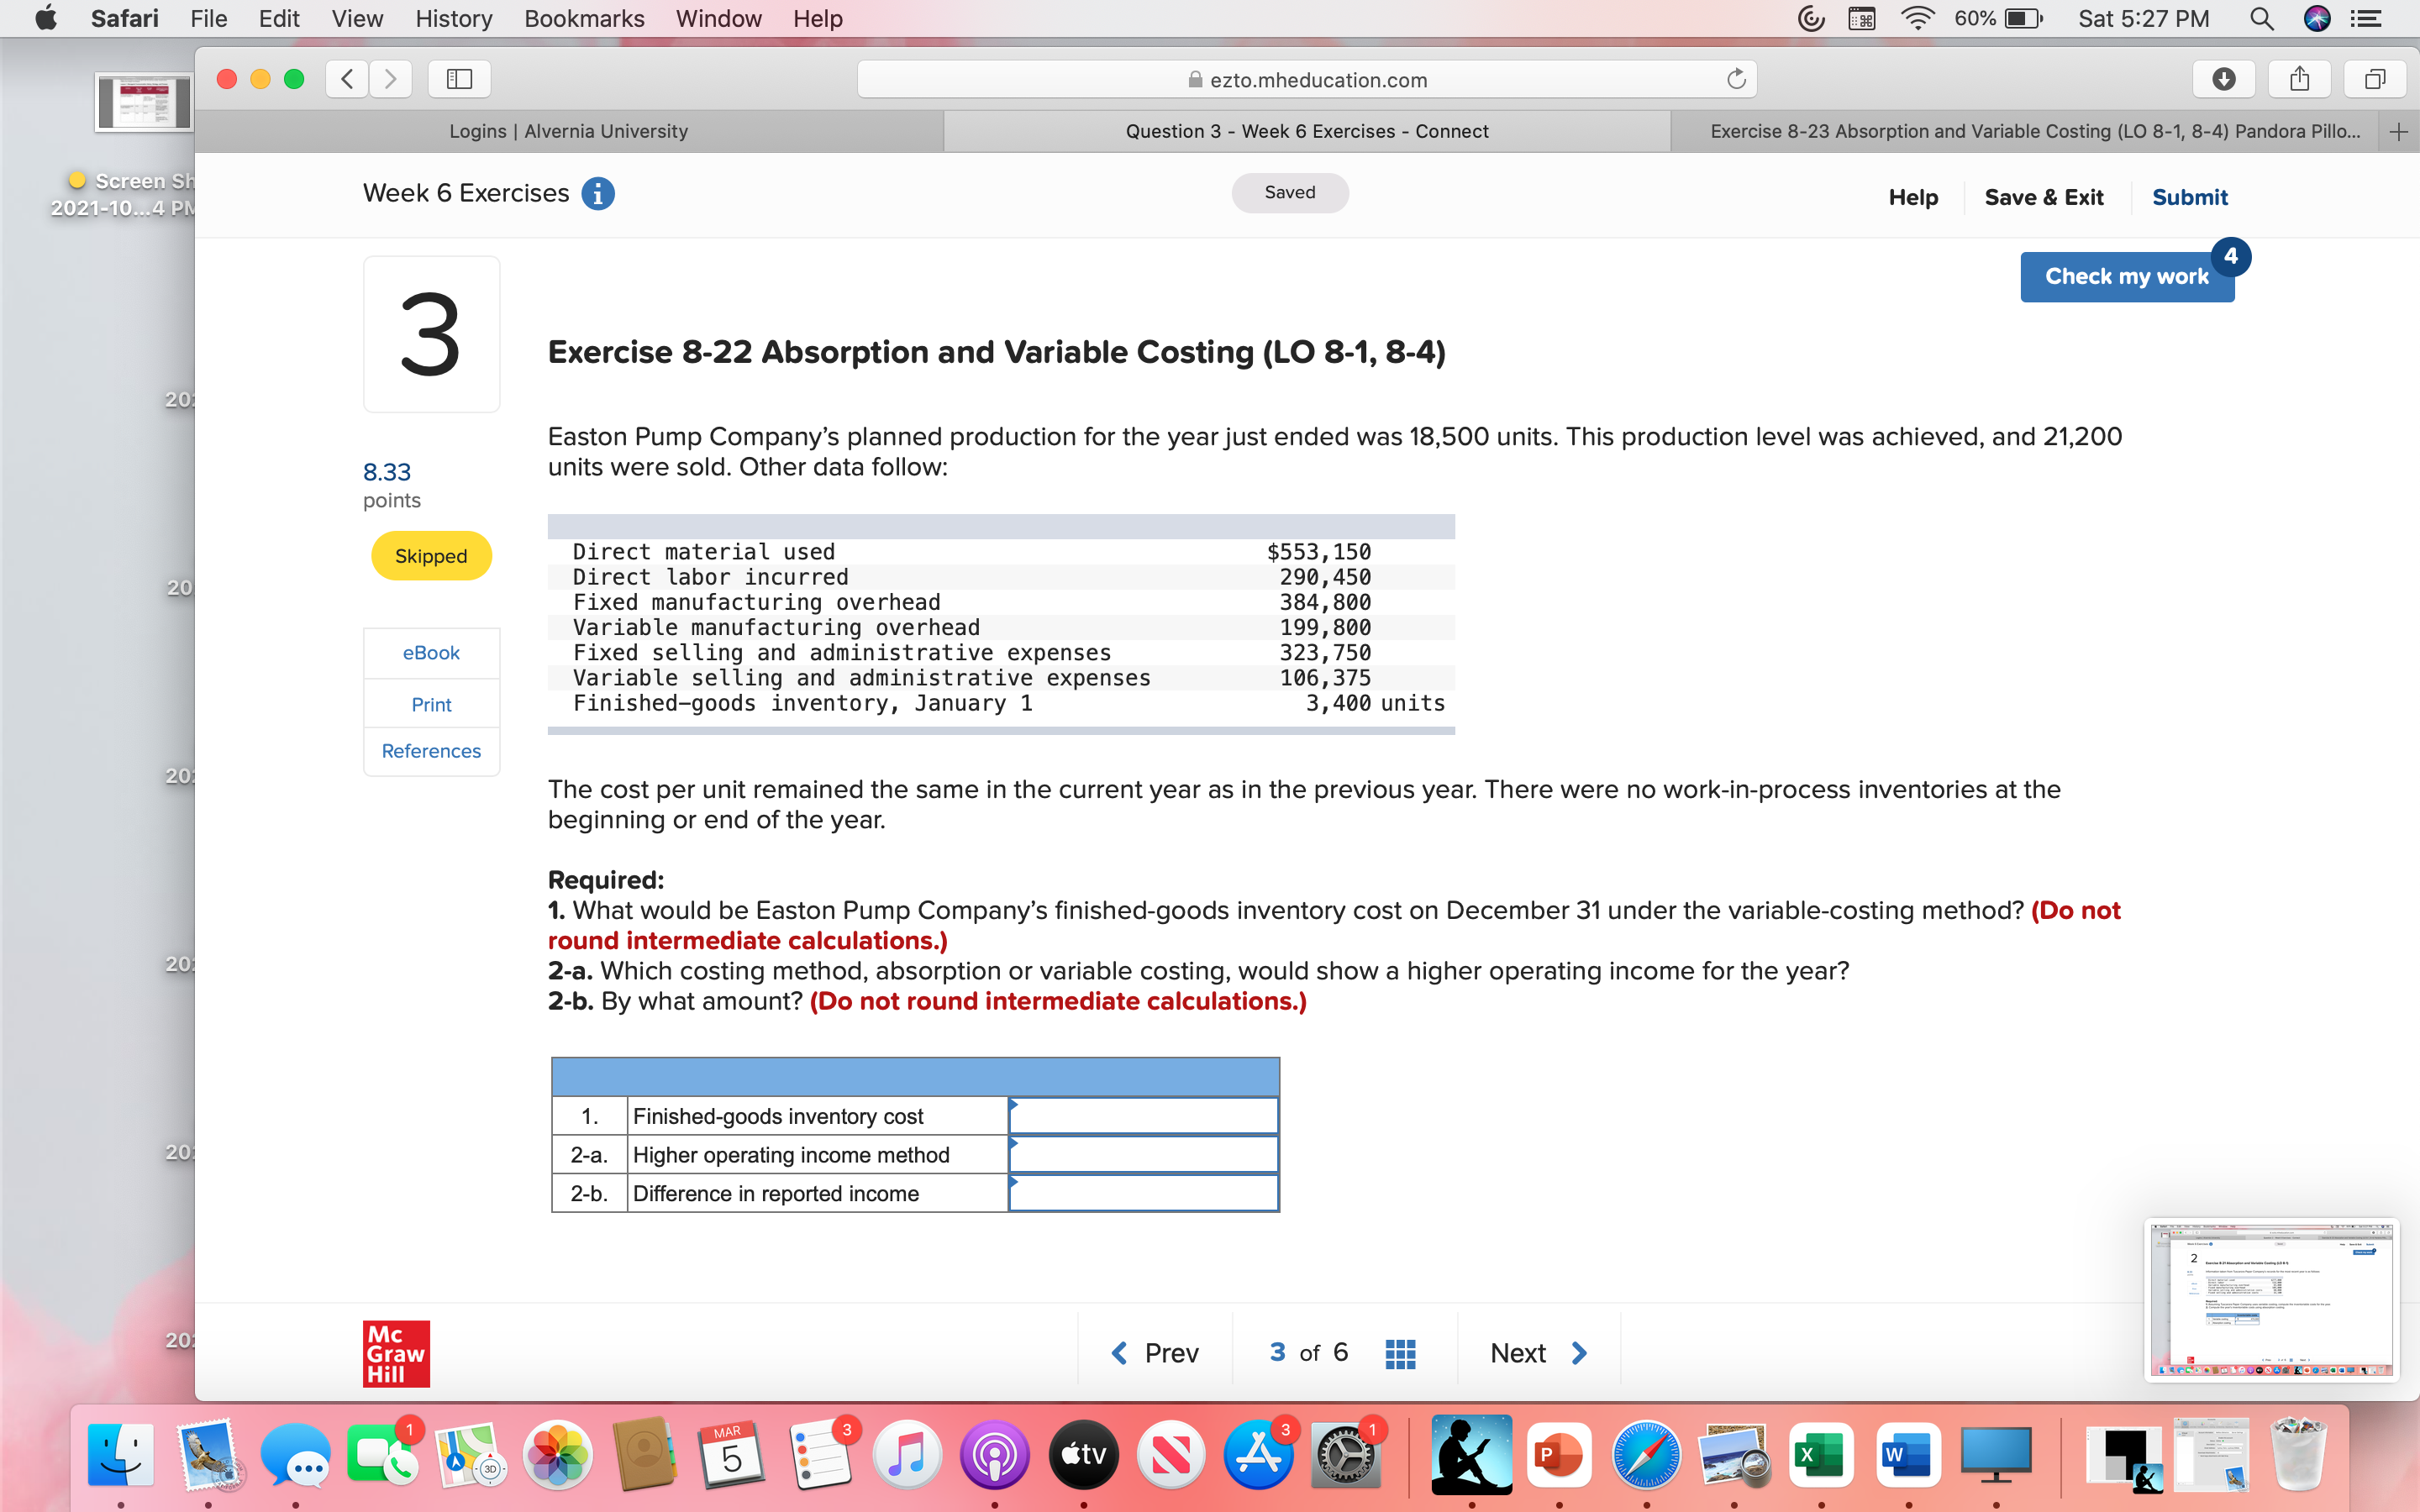
Task: Reload the page using the address bar icon
Action: pyautogui.click(x=1736, y=79)
